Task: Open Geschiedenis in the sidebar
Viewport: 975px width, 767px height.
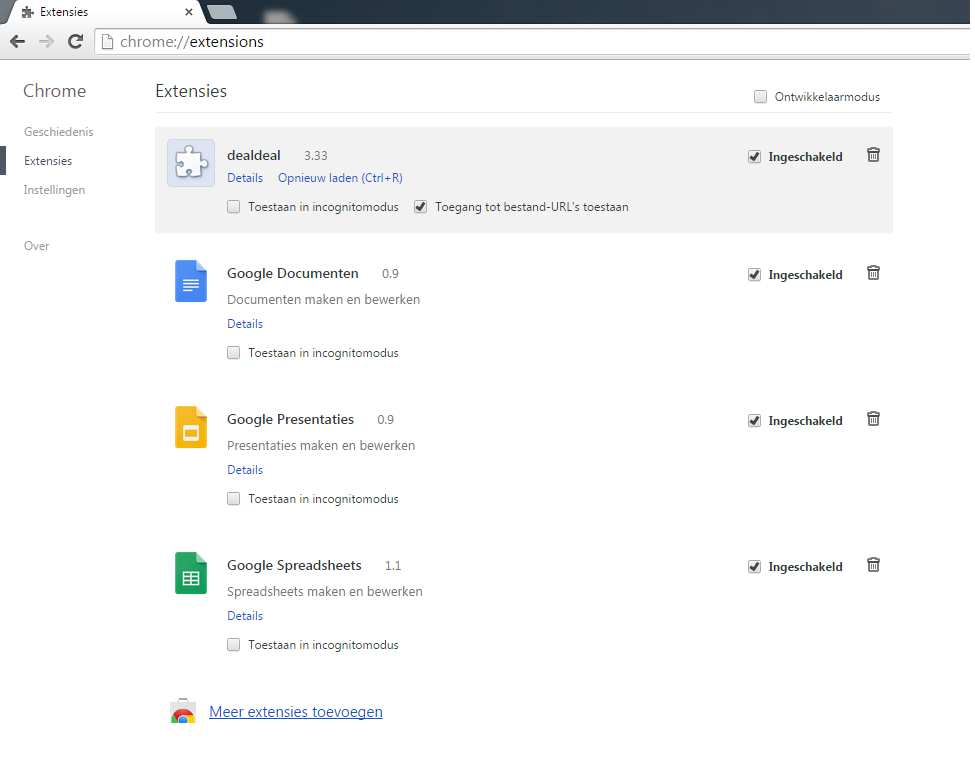Action: pos(58,132)
